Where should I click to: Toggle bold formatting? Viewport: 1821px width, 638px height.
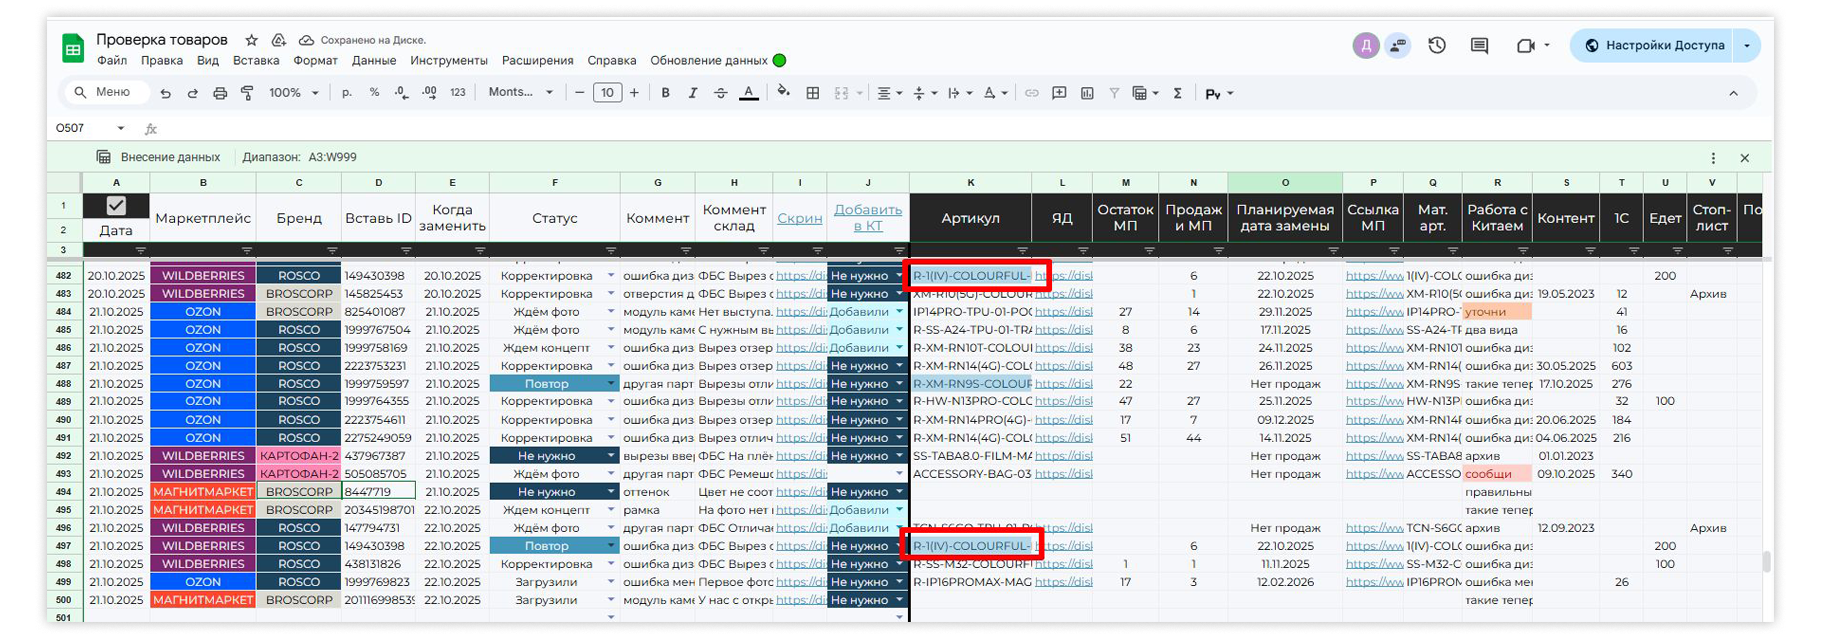tap(665, 93)
